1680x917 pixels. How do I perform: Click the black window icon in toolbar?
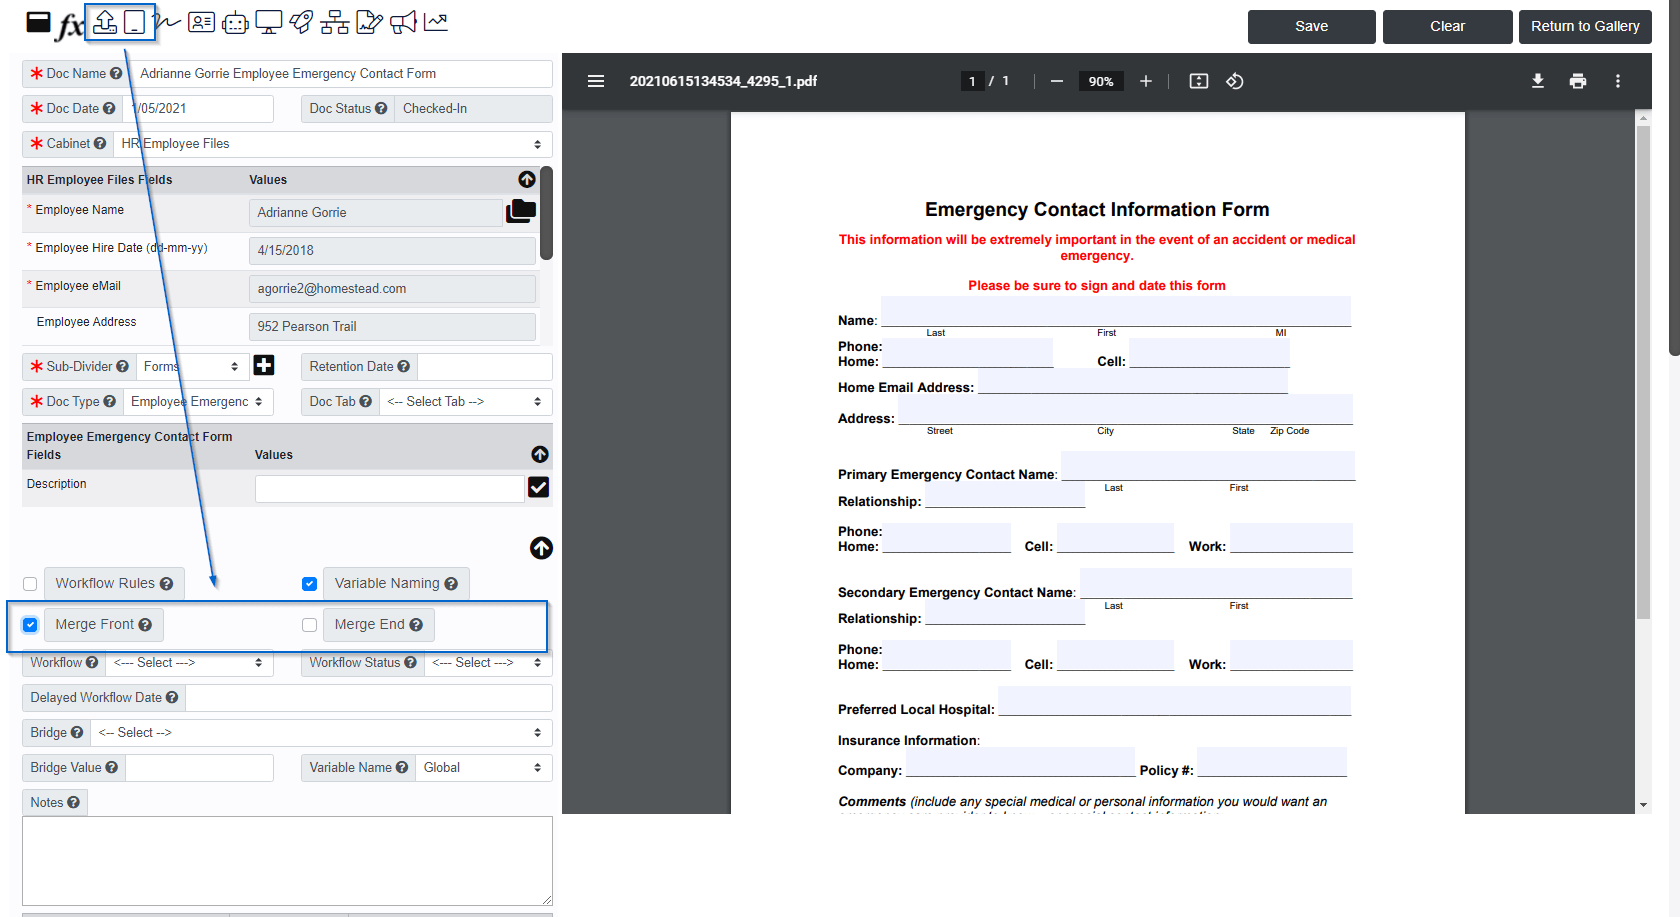click(x=38, y=22)
